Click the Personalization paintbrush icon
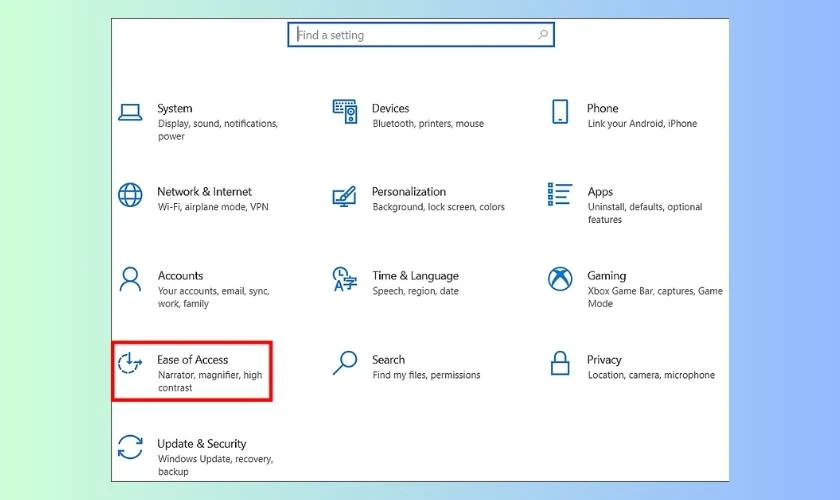Viewport: 840px width, 500px height. [x=344, y=196]
